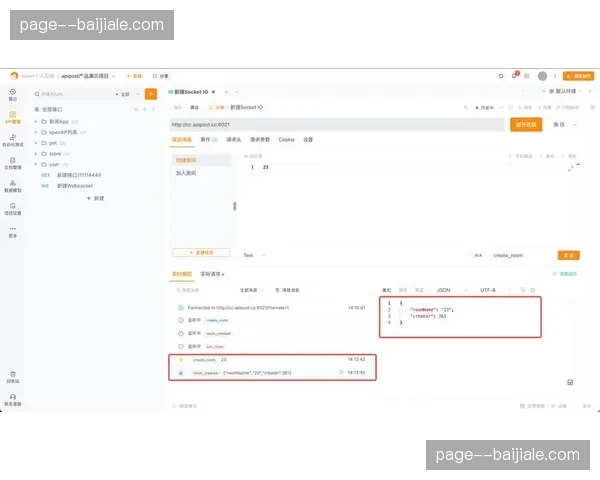
Task: Click the 文档管理 sidebar icon
Action: pyautogui.click(x=13, y=164)
